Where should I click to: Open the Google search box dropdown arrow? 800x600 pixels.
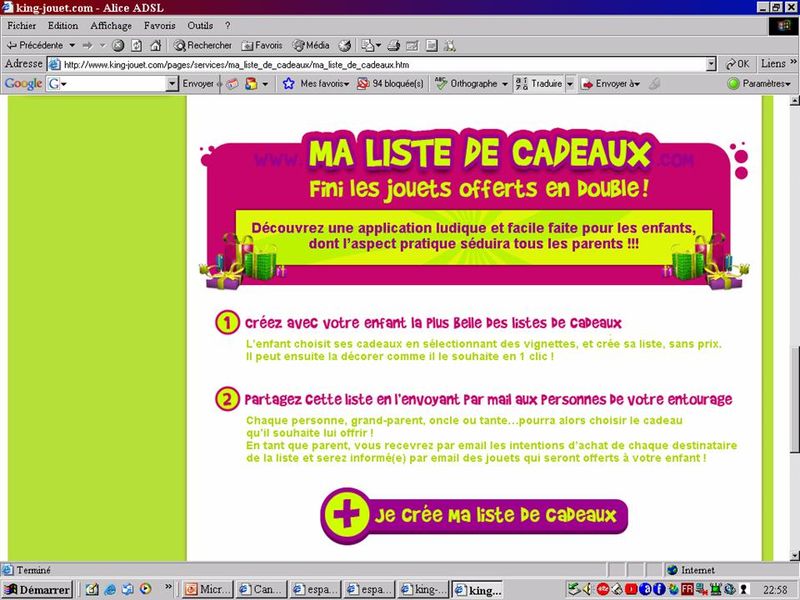pyautogui.click(x=172, y=84)
